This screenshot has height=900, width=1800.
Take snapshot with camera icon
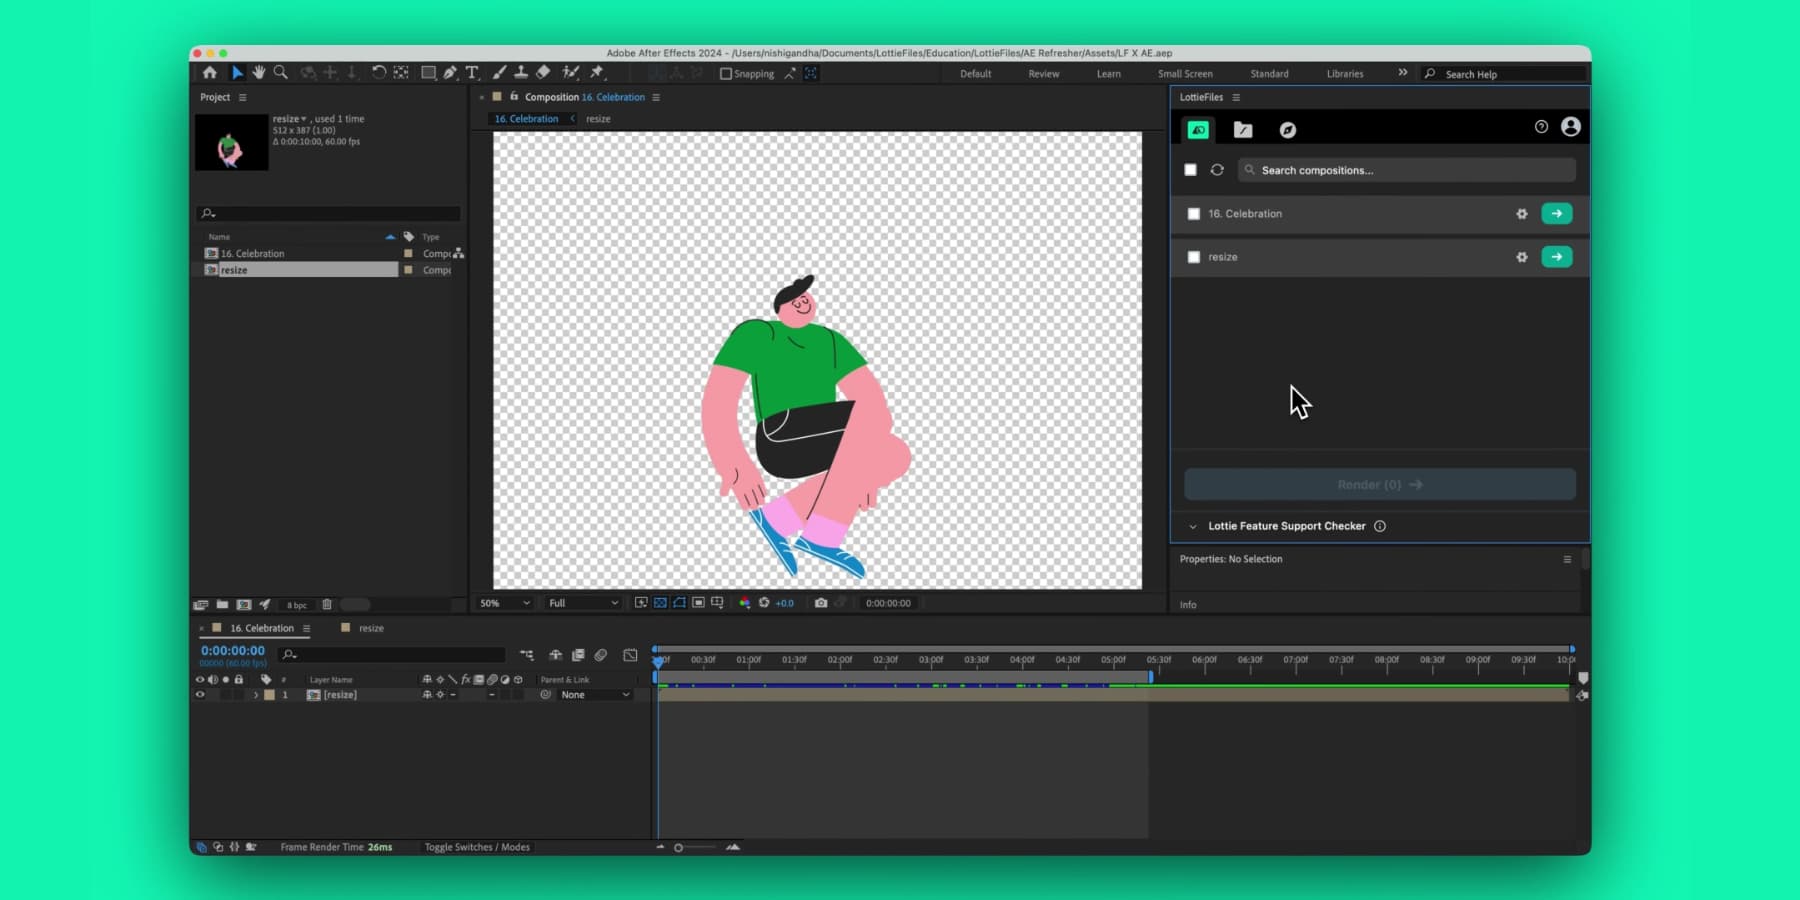coord(821,603)
